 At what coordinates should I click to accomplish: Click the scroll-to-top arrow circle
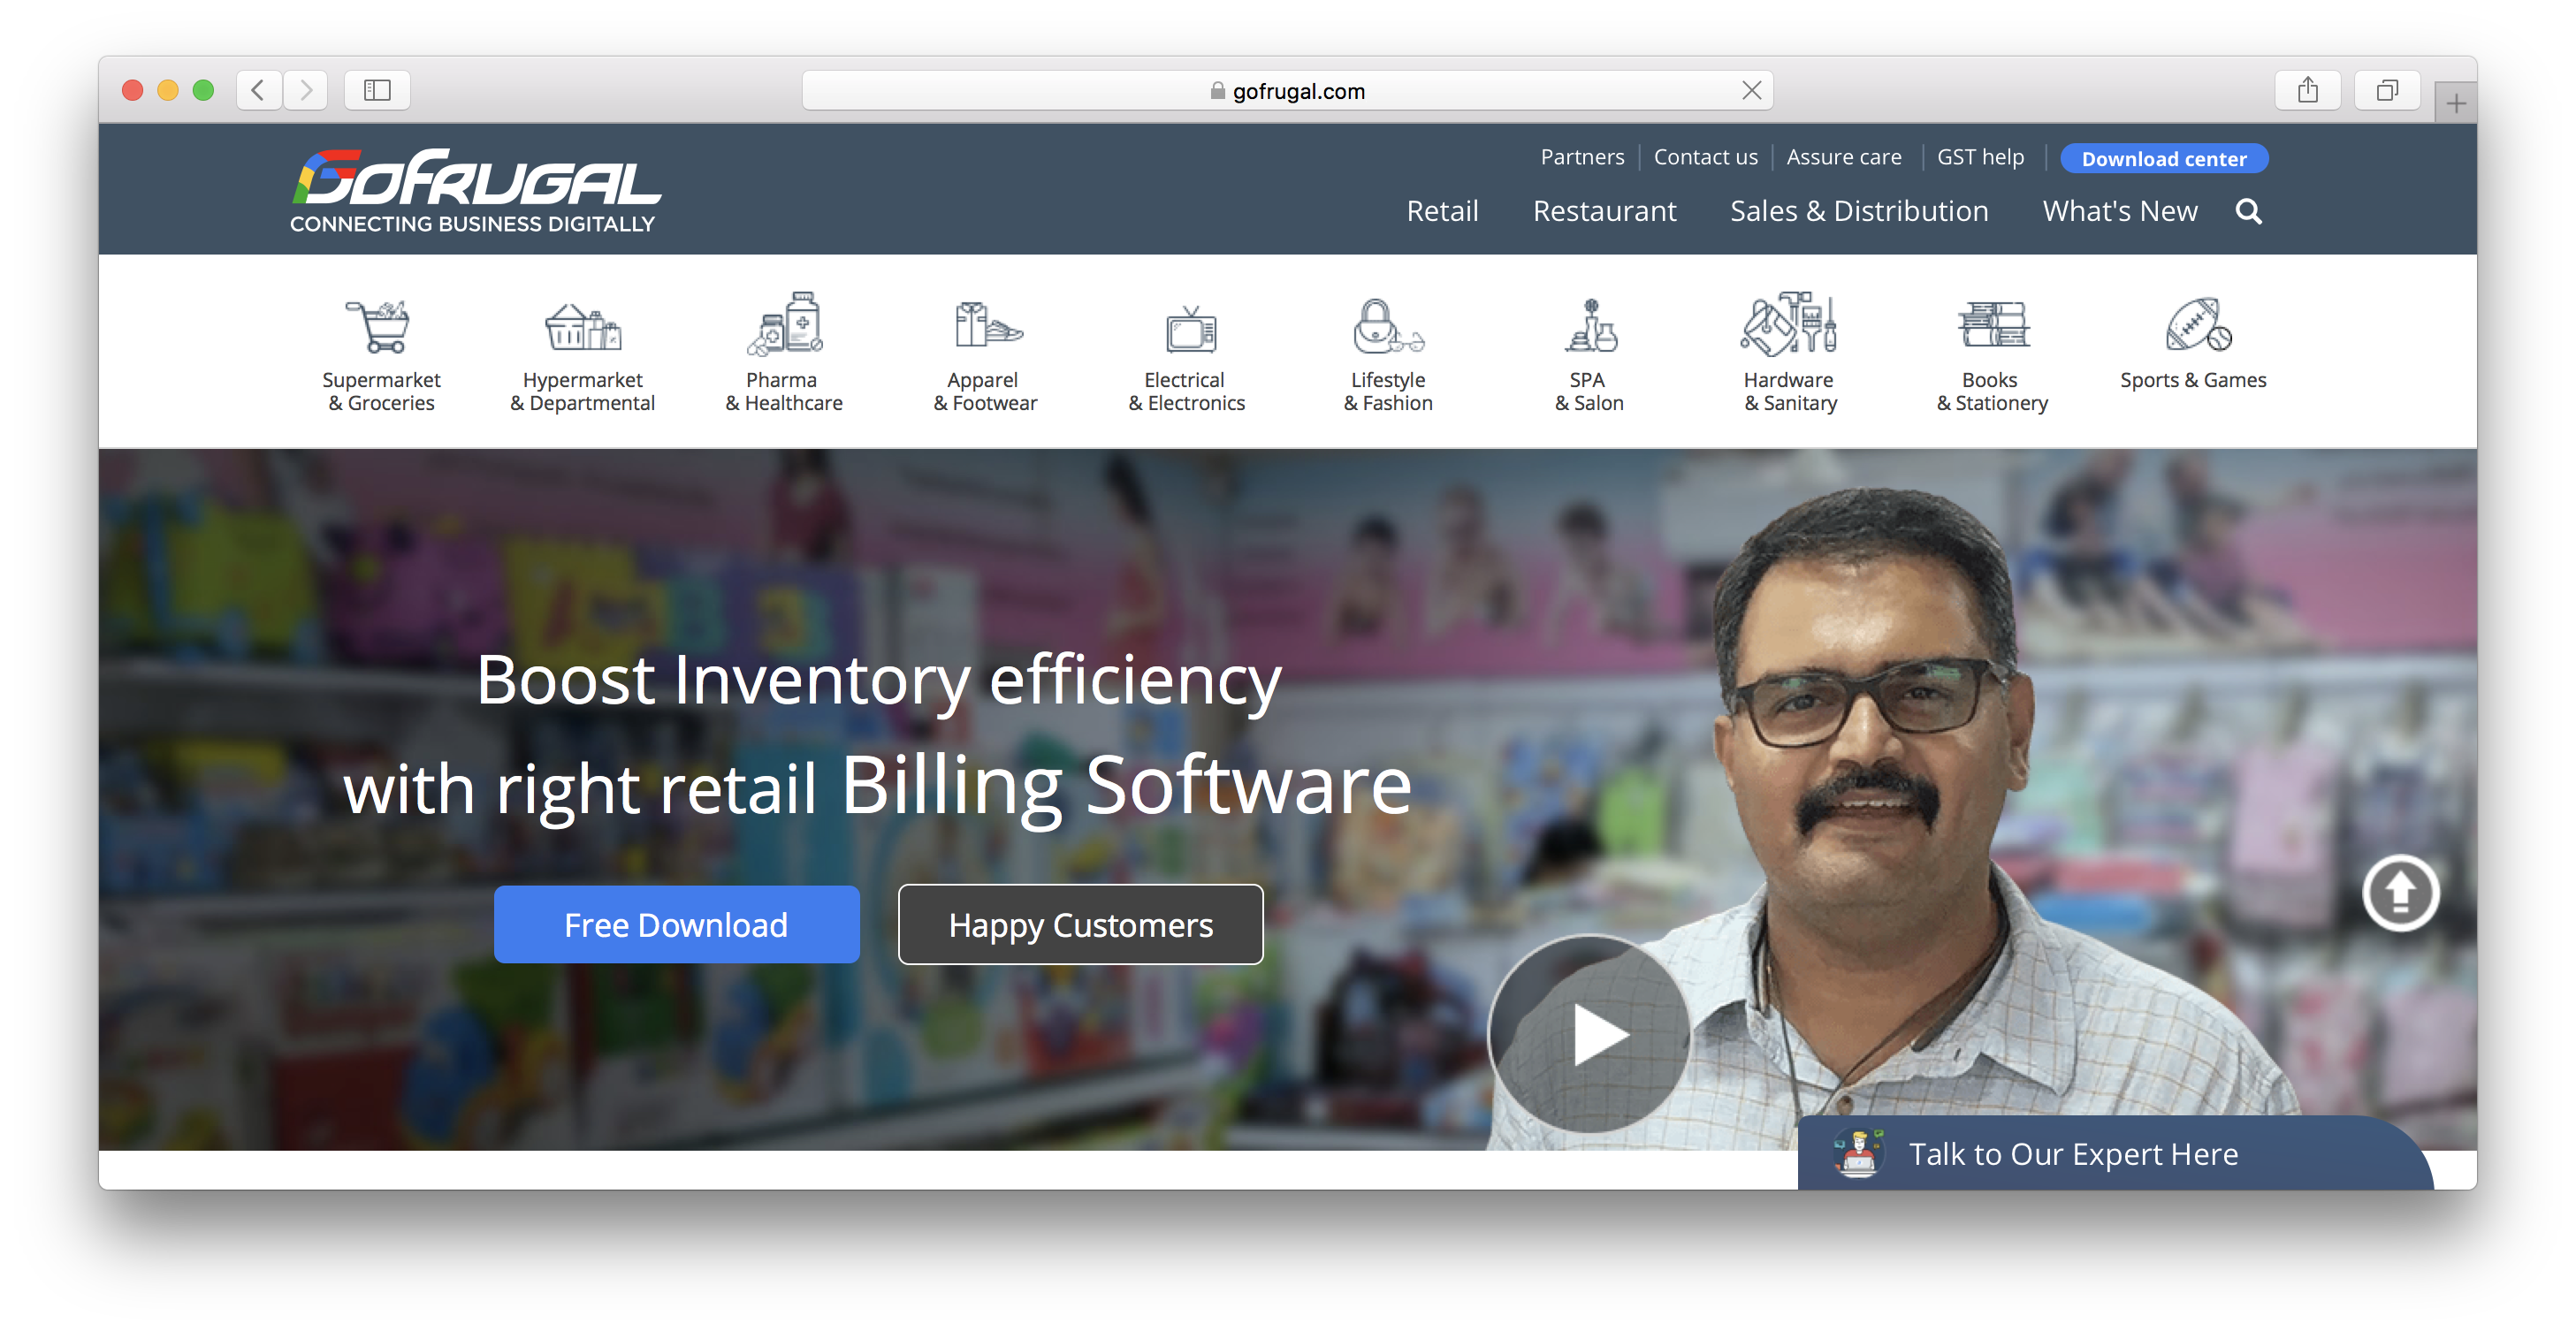click(2400, 893)
